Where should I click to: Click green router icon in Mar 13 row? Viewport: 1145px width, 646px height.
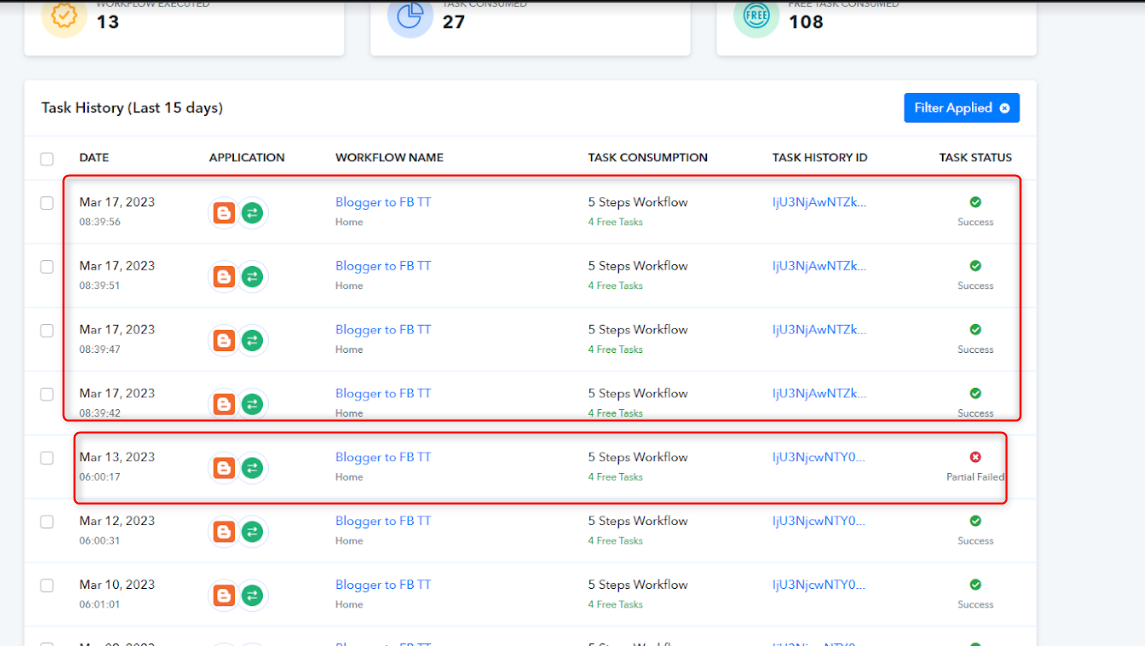click(253, 468)
